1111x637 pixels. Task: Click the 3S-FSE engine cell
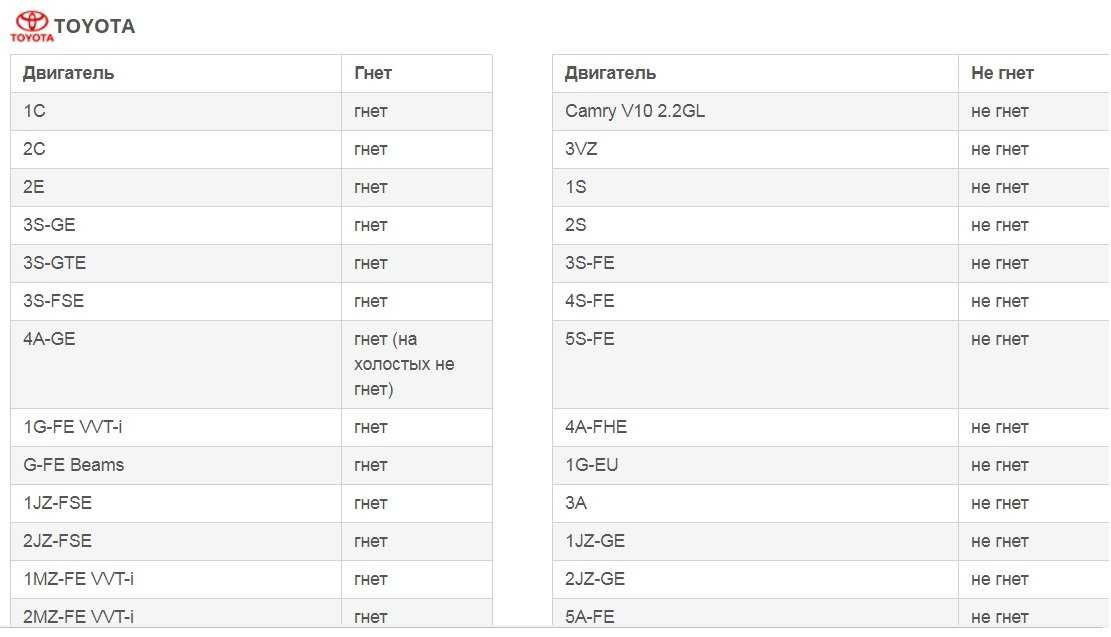pyautogui.click(x=176, y=301)
